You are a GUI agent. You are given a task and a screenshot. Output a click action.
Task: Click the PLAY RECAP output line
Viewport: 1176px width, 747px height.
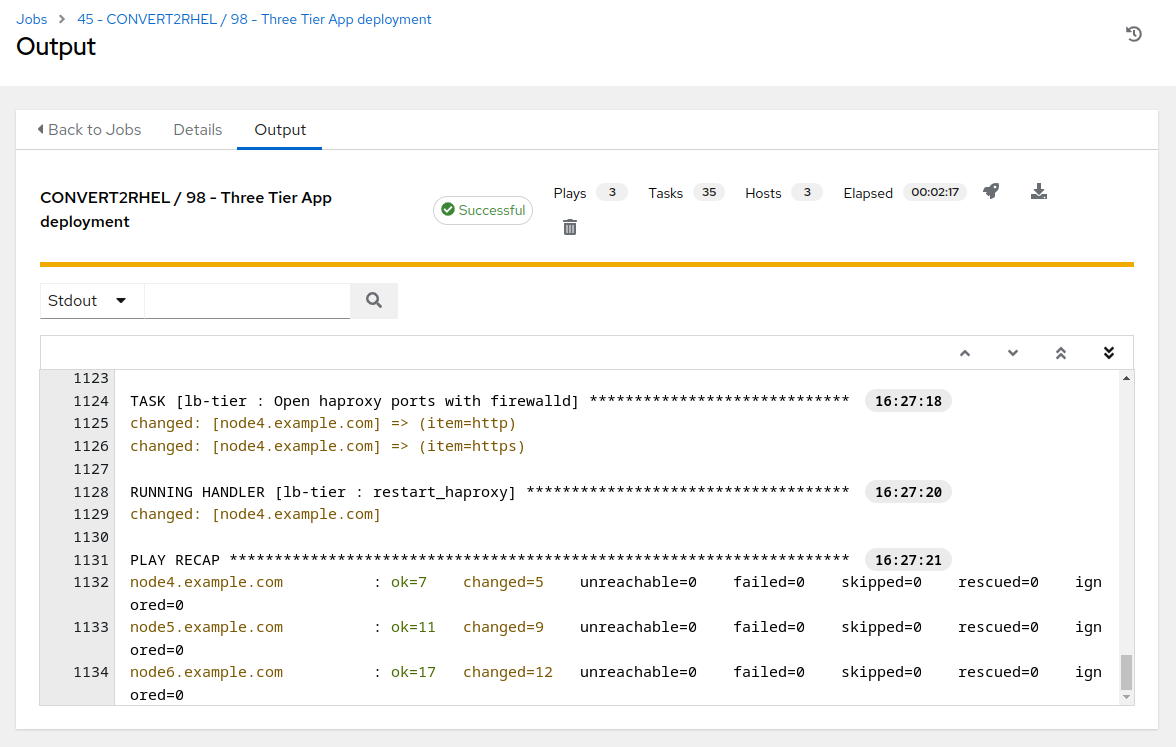(490, 560)
